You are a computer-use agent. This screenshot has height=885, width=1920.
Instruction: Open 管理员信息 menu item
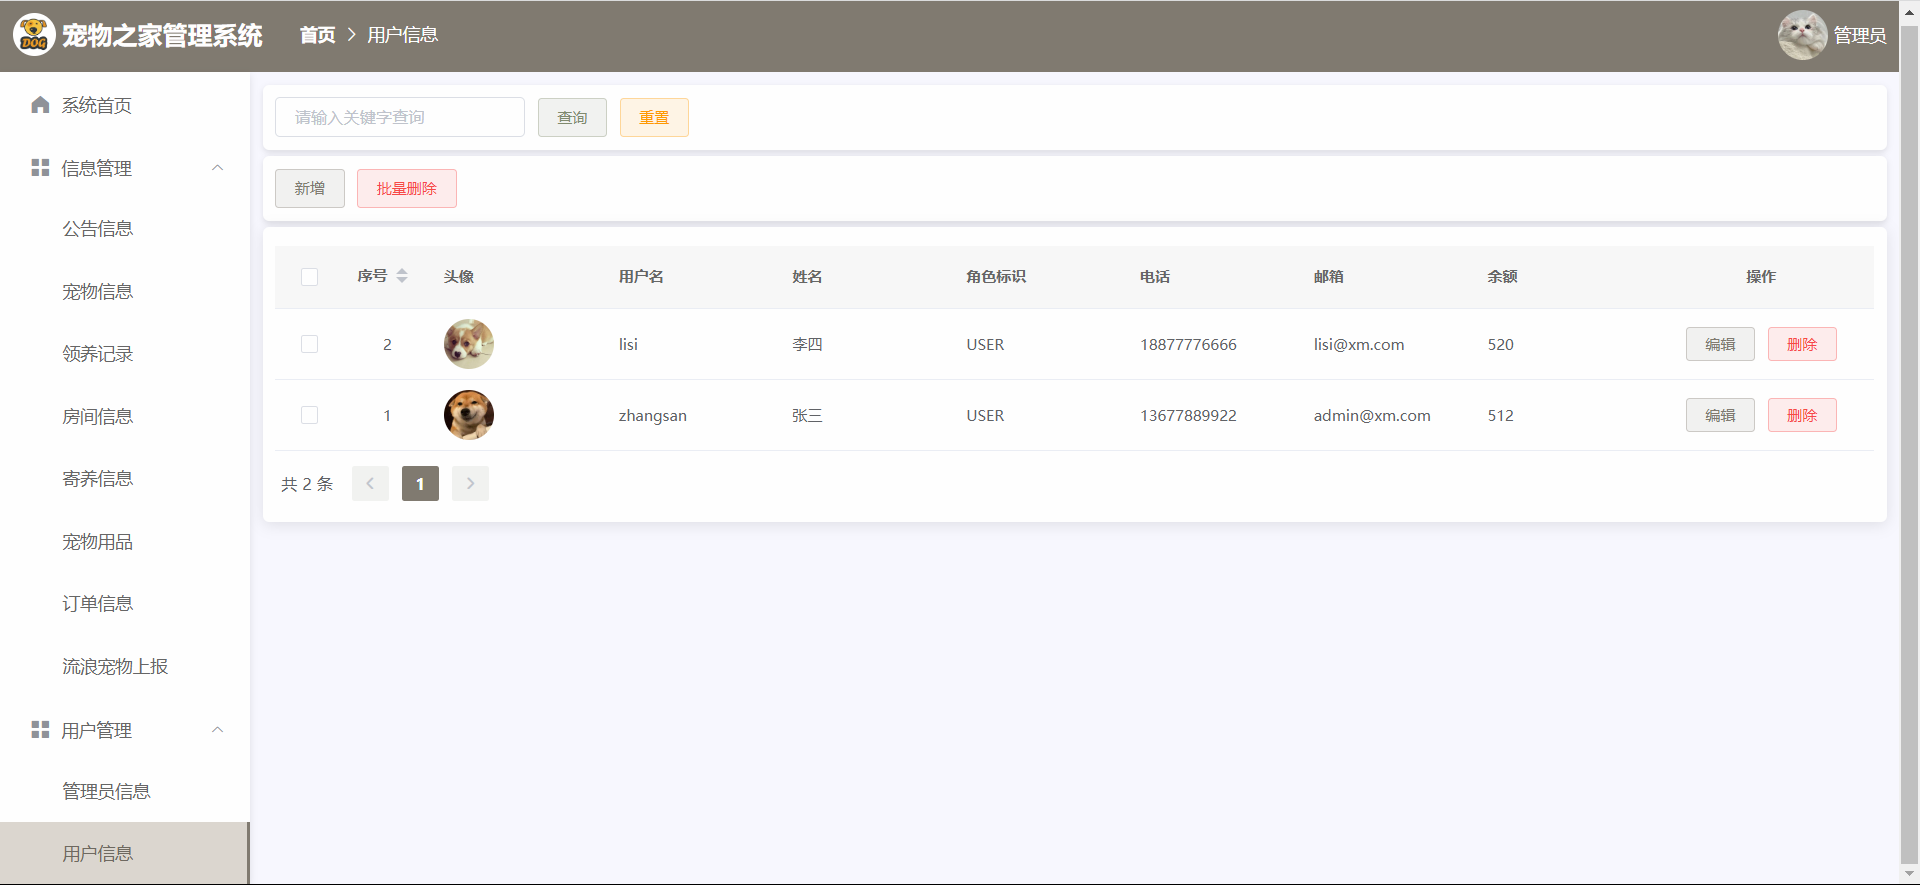(x=125, y=792)
